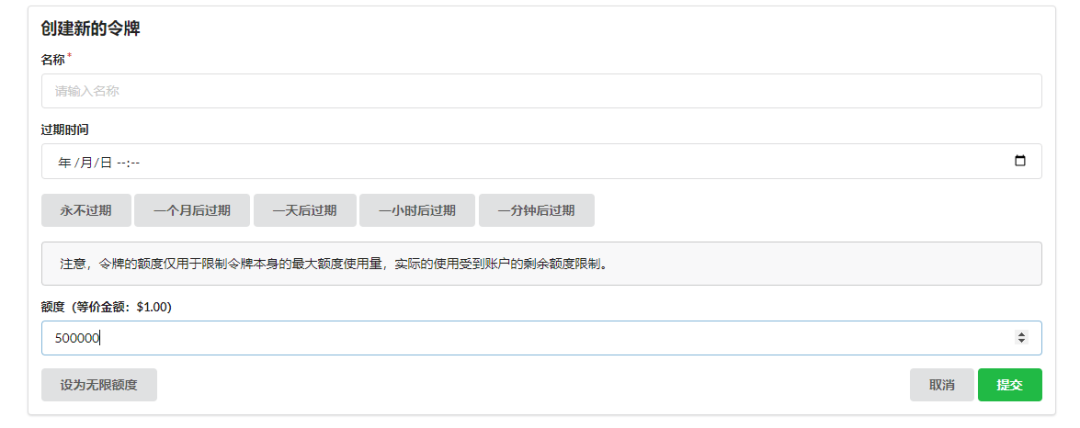
Task: Click the quota decrement down arrow
Action: [x=1021, y=342]
